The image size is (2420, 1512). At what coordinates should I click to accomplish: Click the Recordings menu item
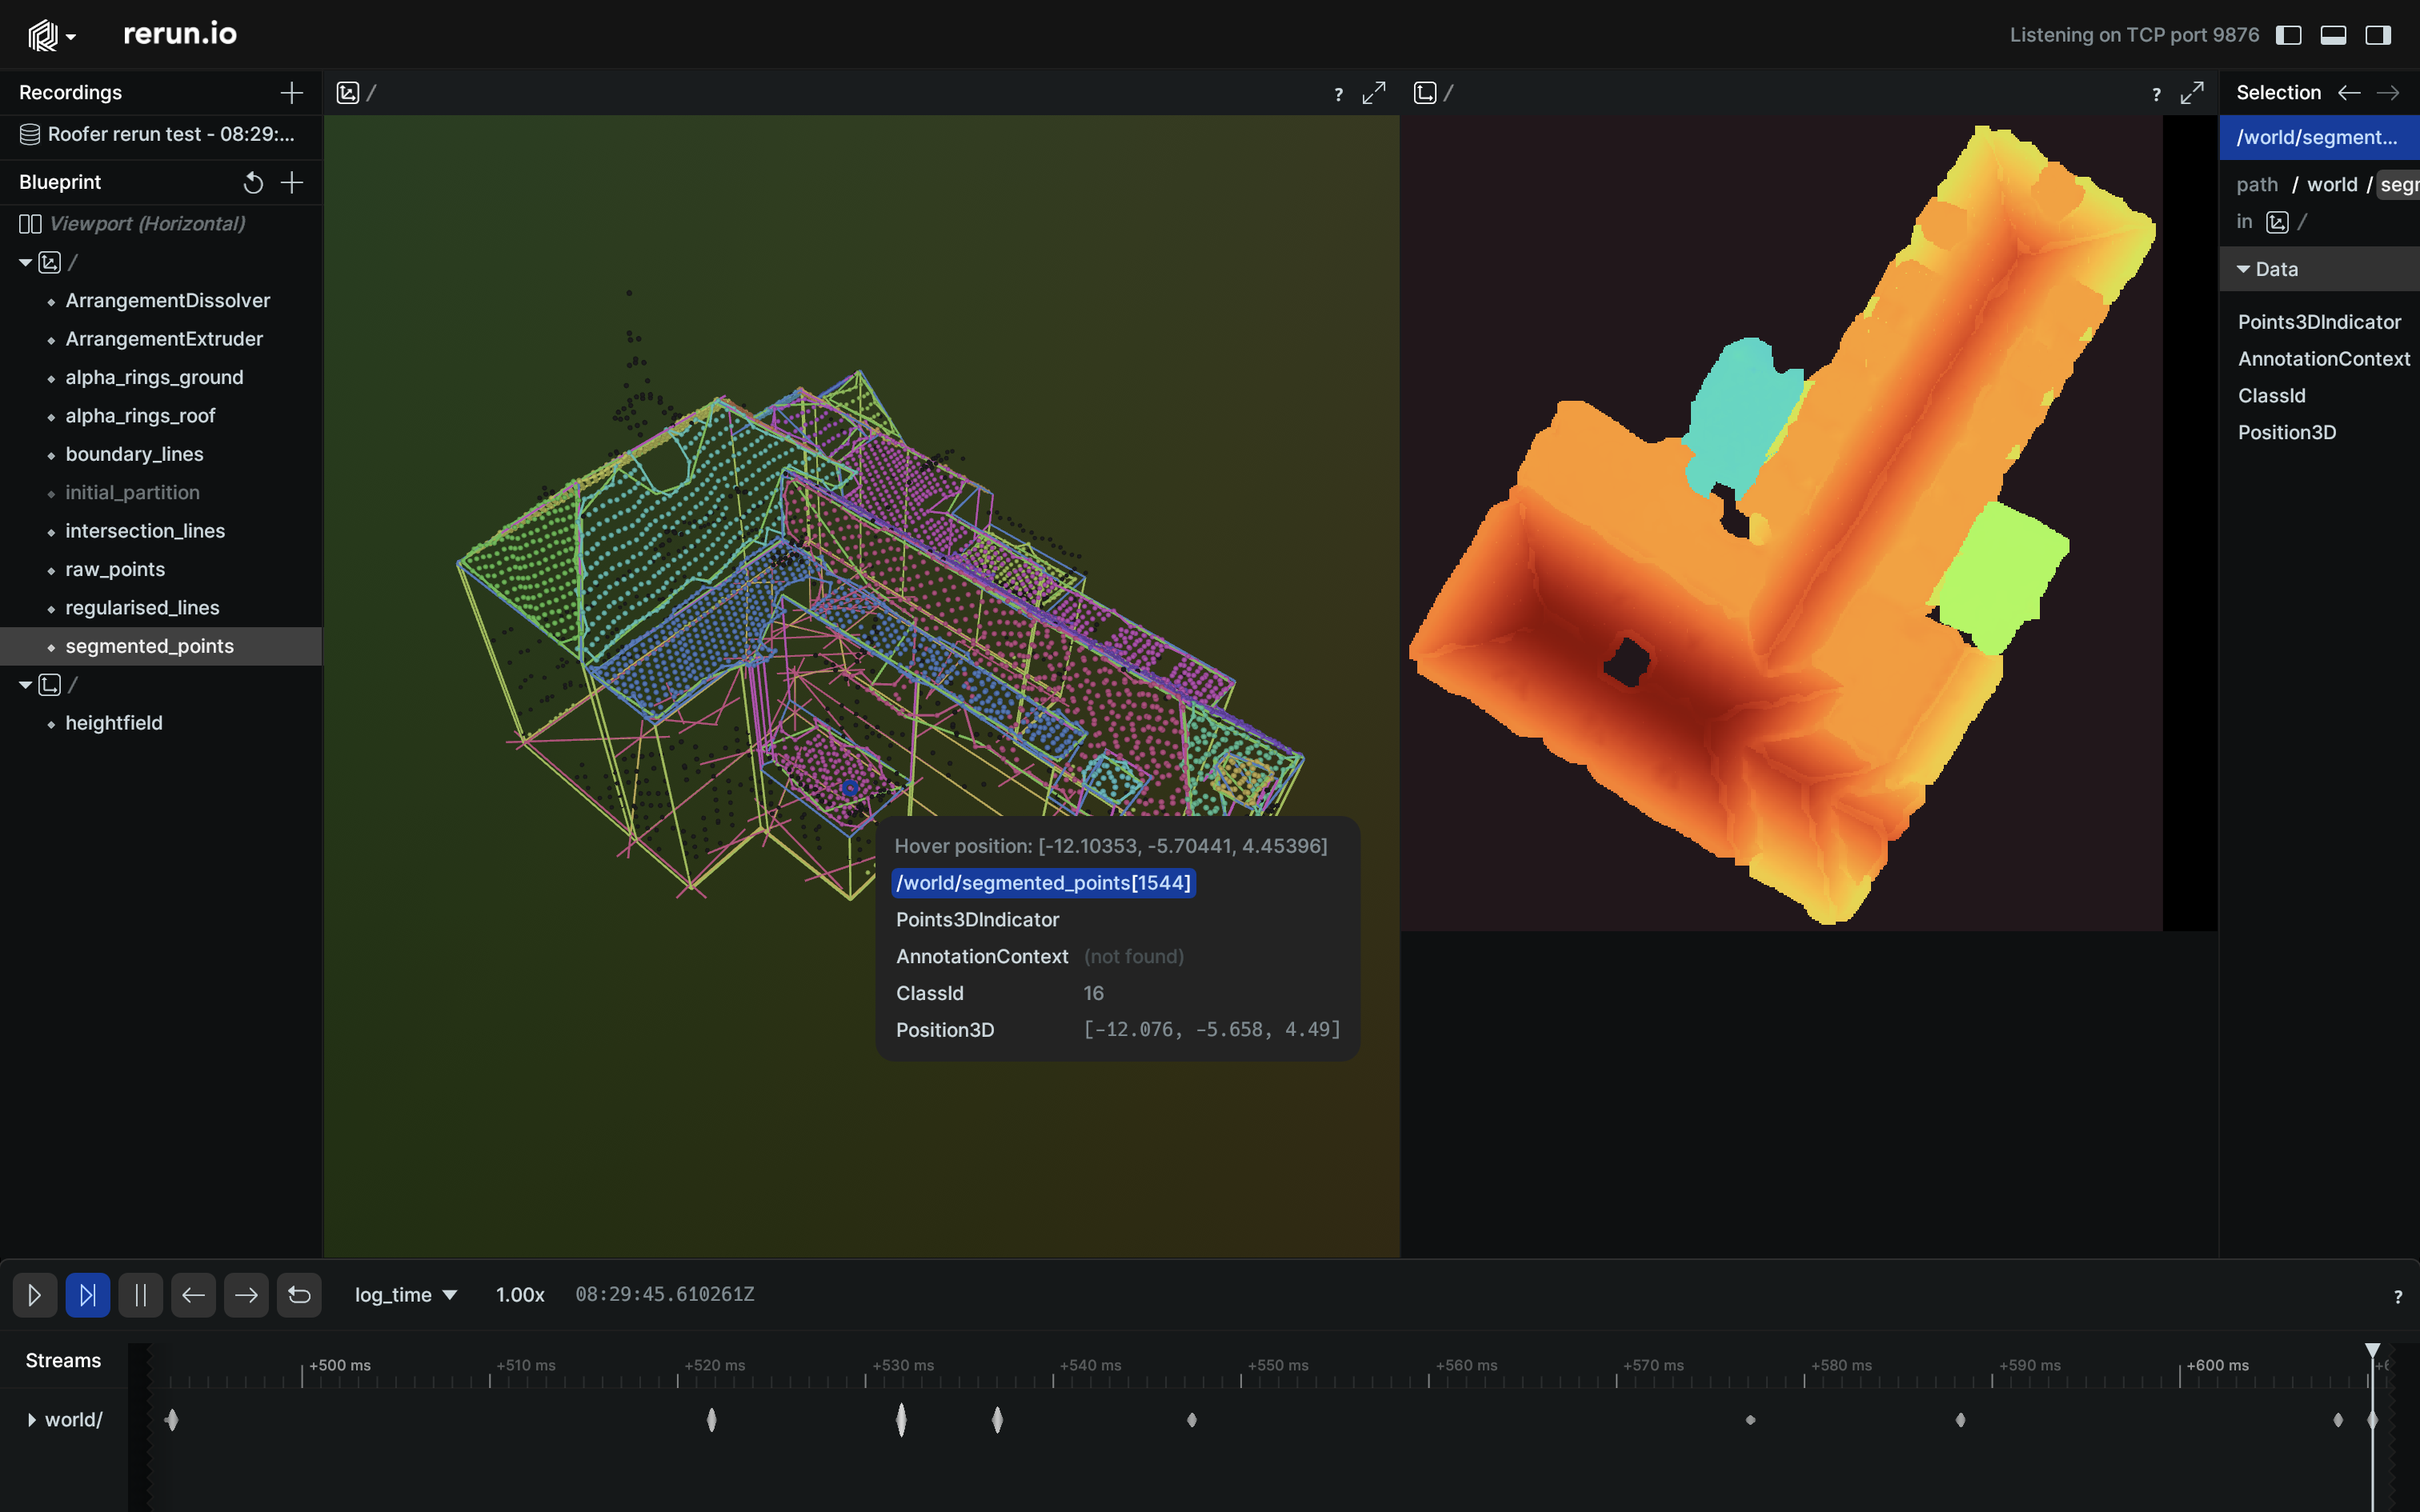click(70, 90)
